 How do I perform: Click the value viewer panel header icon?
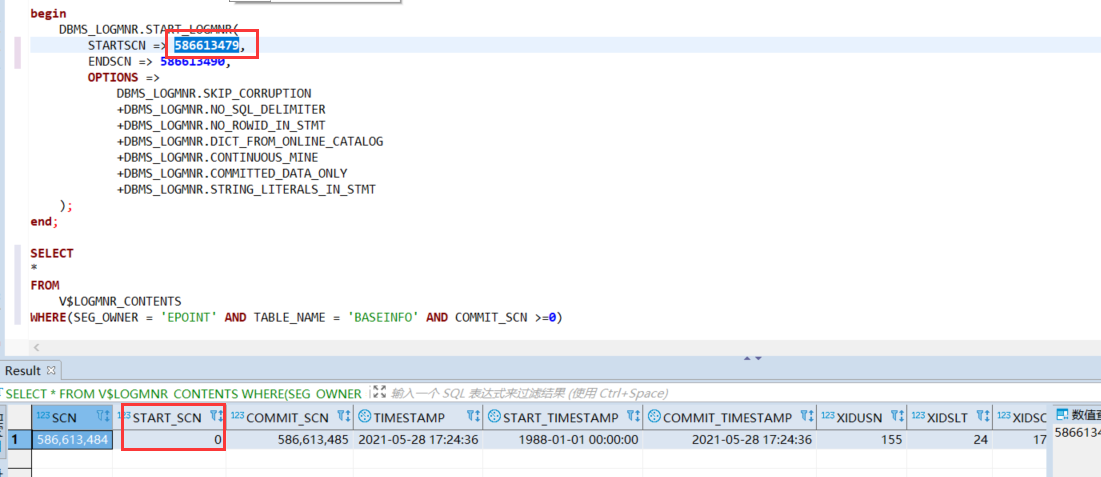(x=1062, y=416)
